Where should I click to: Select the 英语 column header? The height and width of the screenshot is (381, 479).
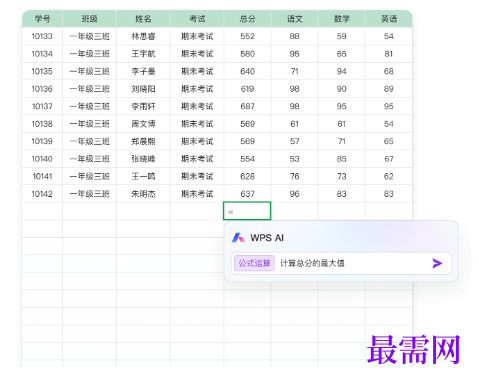[389, 19]
